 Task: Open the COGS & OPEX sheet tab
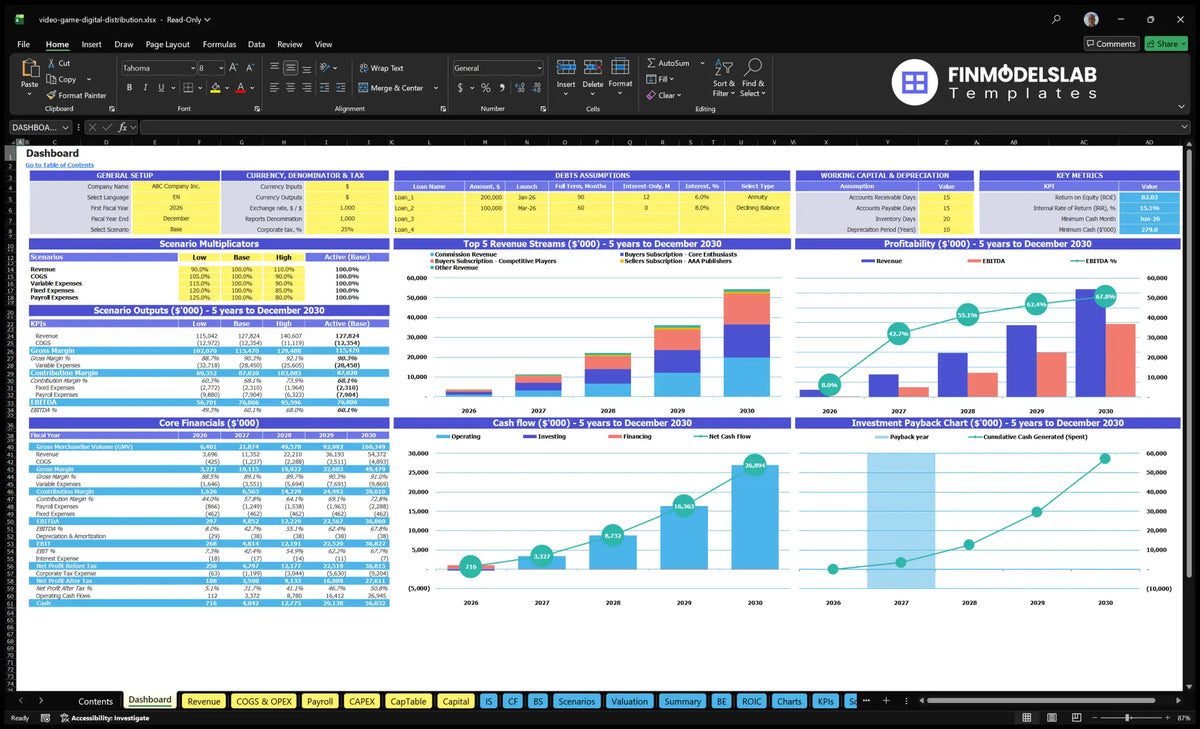[x=264, y=701]
